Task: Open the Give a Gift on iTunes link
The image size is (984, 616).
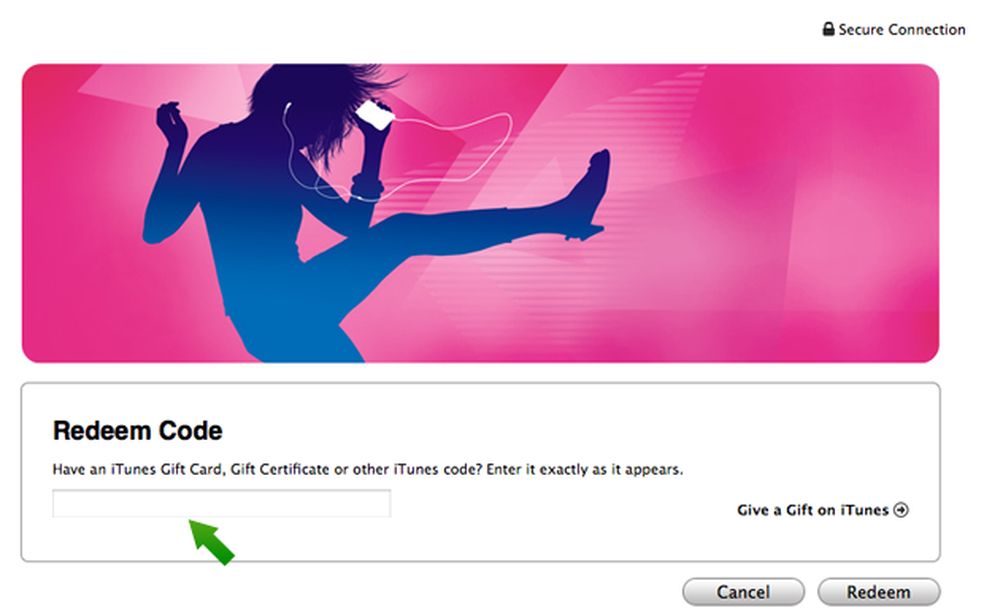Action: point(822,510)
